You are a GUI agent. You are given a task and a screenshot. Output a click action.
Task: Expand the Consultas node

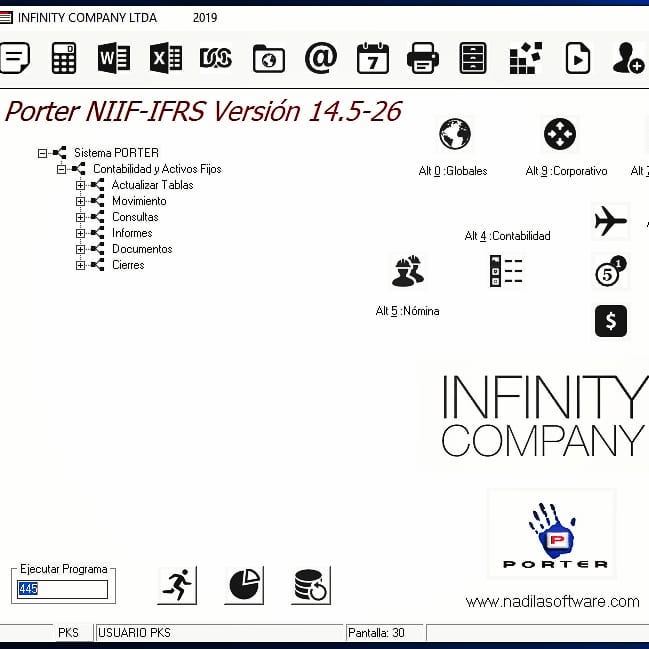(80, 217)
